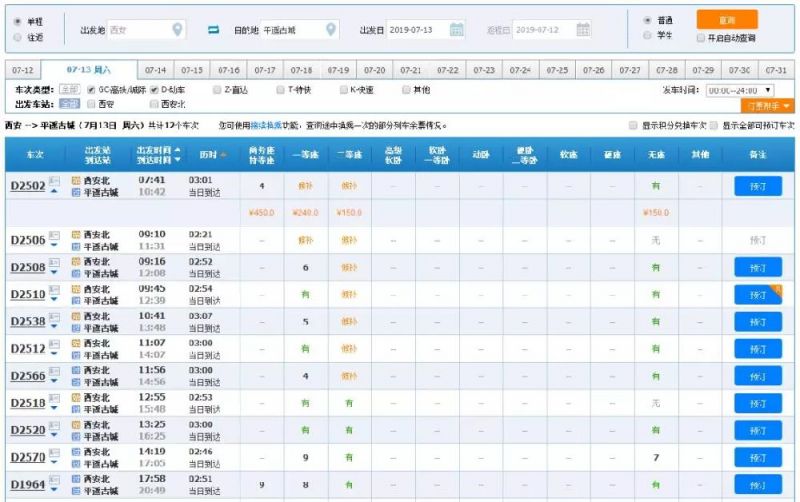
Task: Check 显示积分兑换车次 checkbox
Action: (x=633, y=125)
